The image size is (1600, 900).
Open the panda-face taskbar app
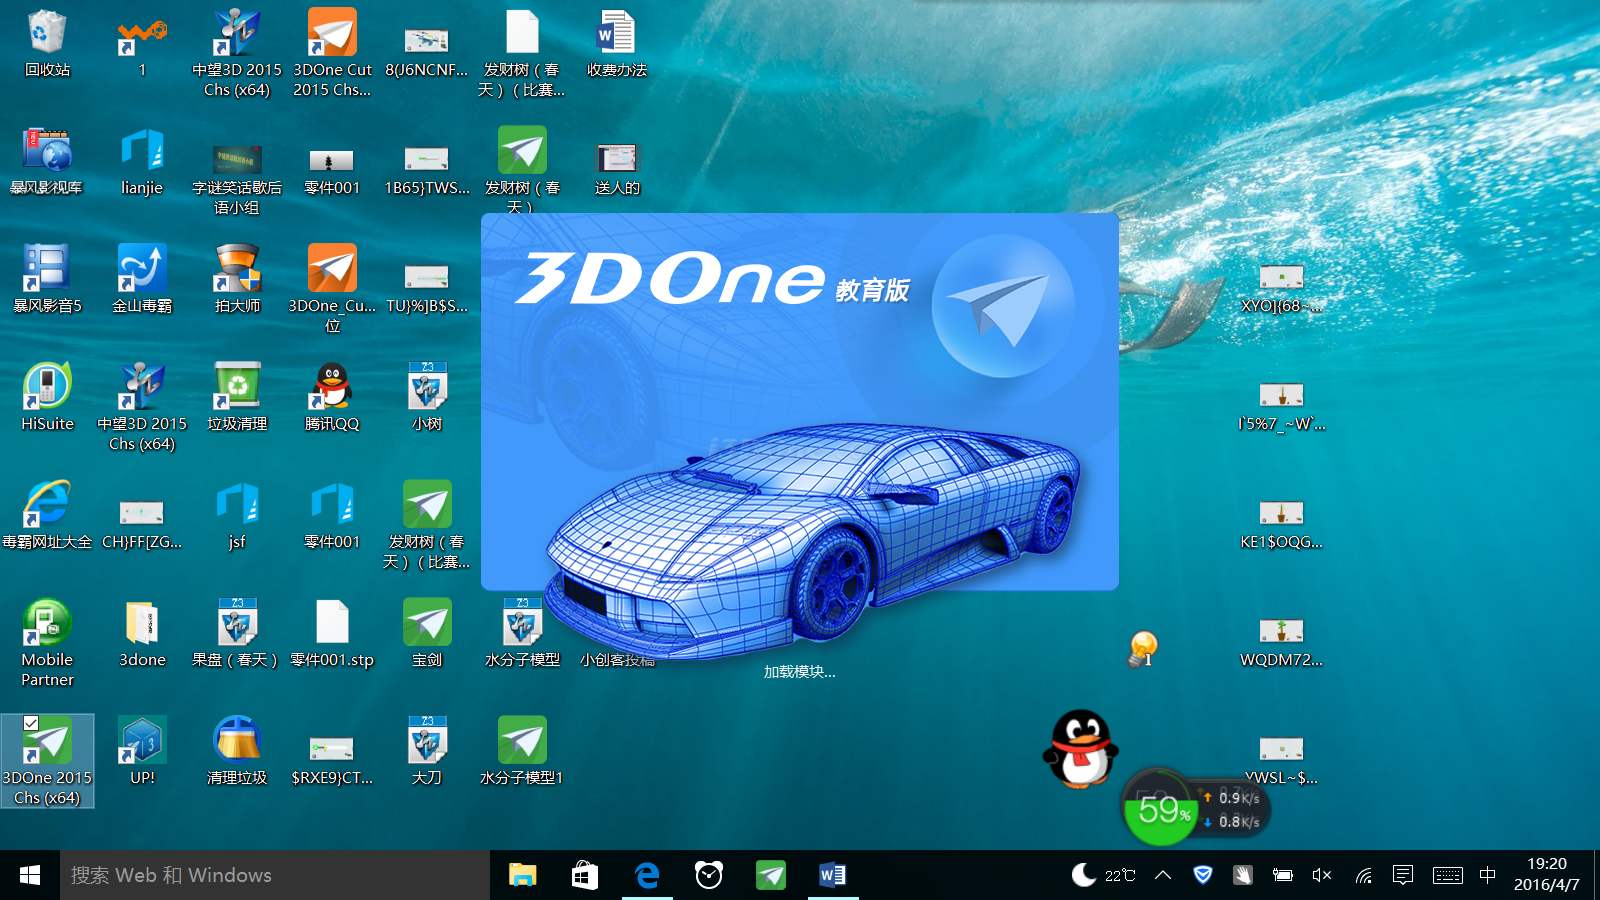[x=709, y=875]
